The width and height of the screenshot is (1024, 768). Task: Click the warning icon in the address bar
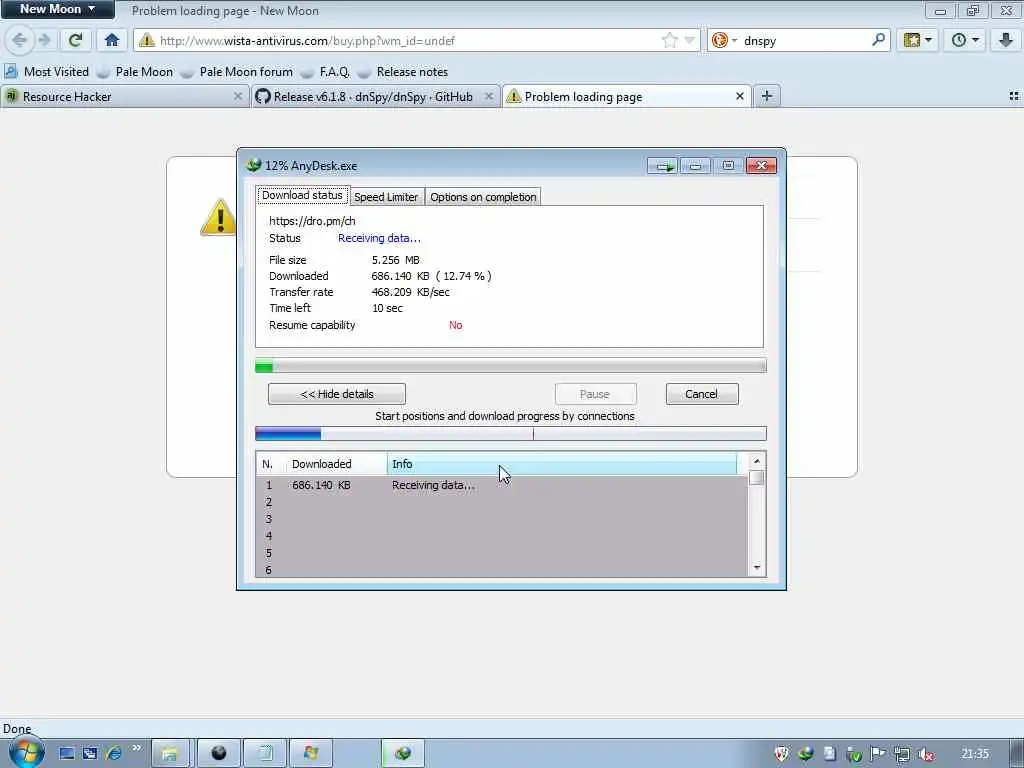tap(147, 40)
